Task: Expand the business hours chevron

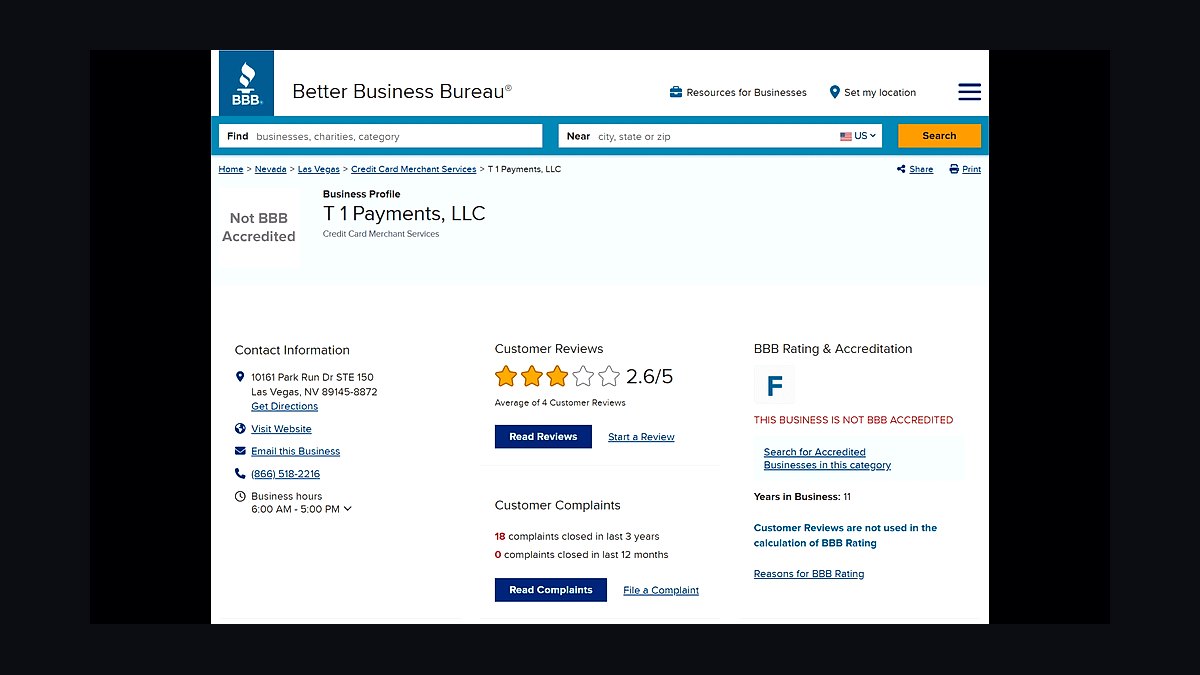Action: coord(348,509)
